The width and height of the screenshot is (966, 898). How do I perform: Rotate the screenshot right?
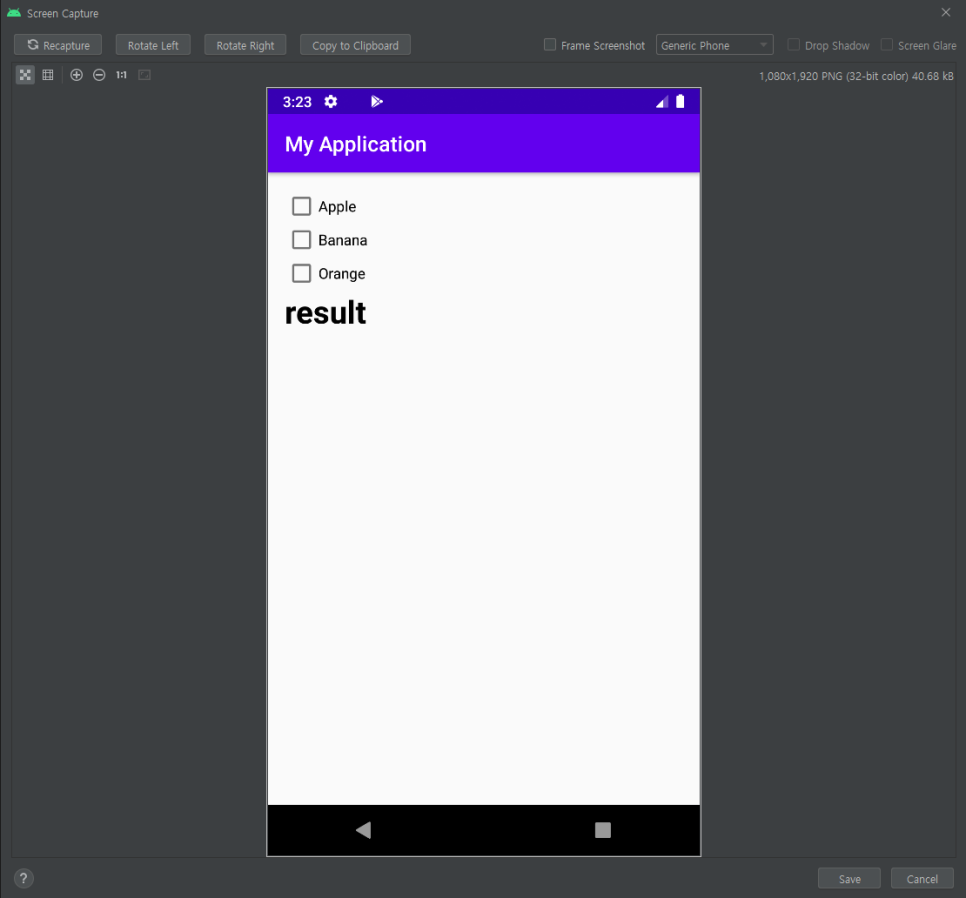point(245,45)
